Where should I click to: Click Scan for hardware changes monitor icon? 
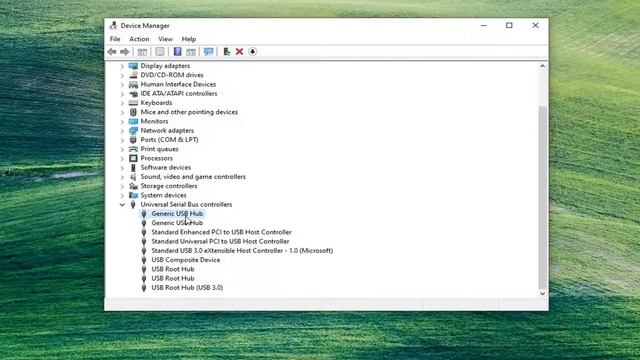pyautogui.click(x=209, y=52)
